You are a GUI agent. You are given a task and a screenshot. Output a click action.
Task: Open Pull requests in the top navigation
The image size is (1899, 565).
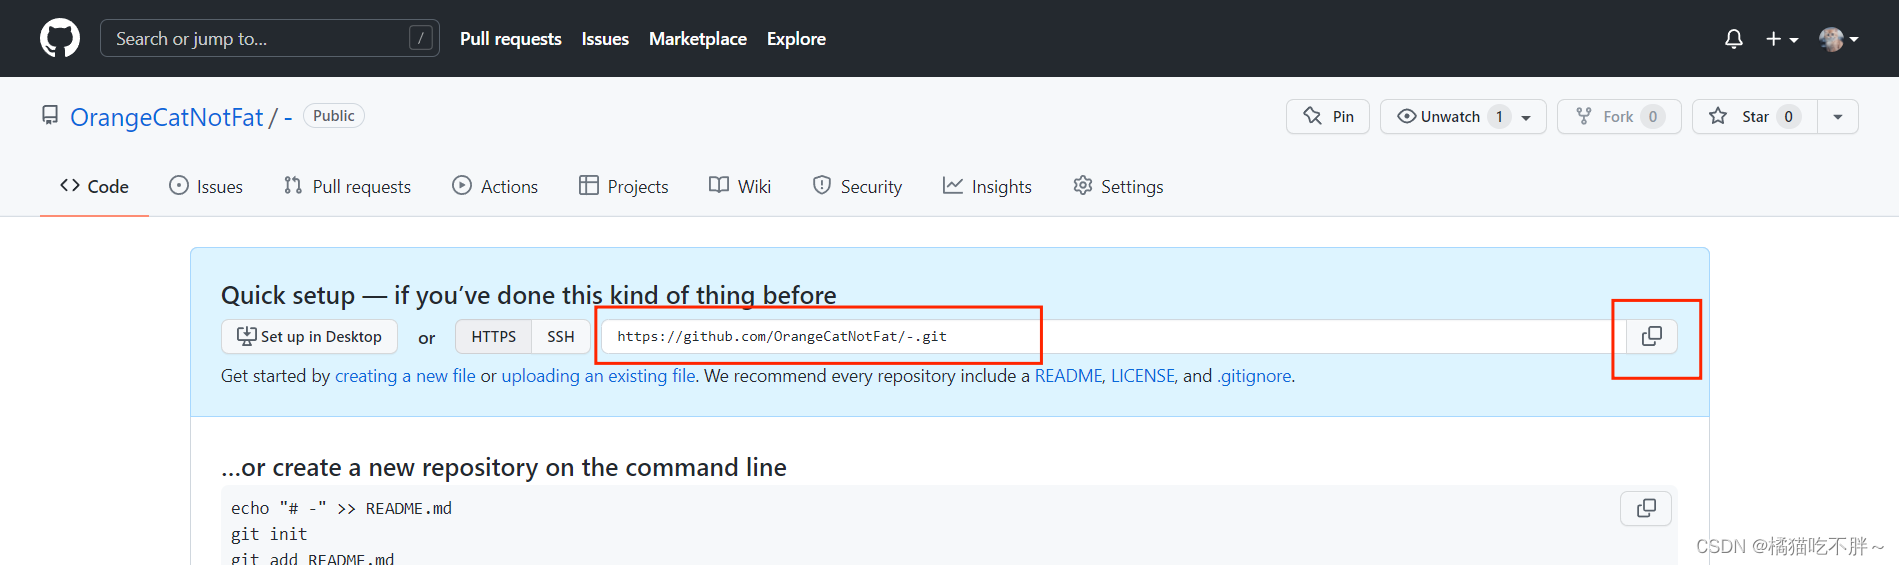[511, 38]
